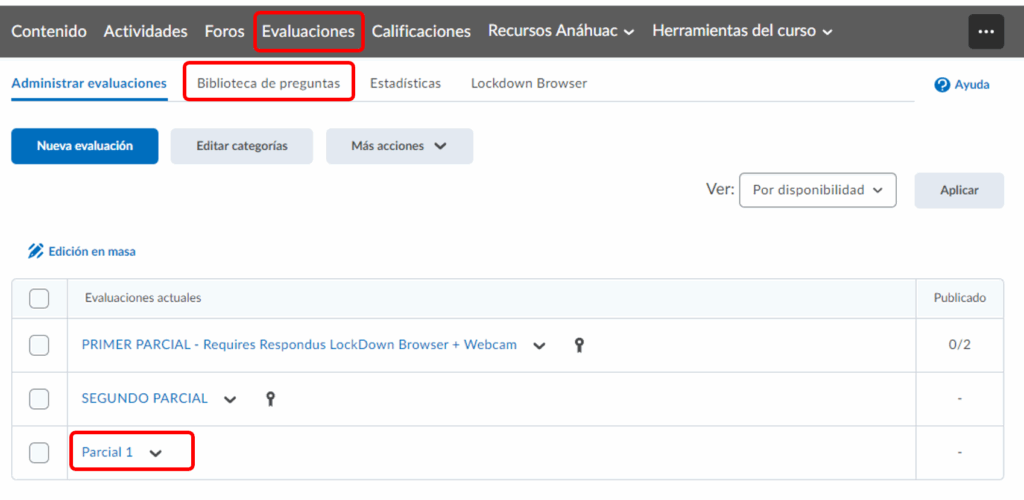The image size is (1024, 500).
Task: Open the Por disponibilidad view dropdown
Action: pos(817,190)
